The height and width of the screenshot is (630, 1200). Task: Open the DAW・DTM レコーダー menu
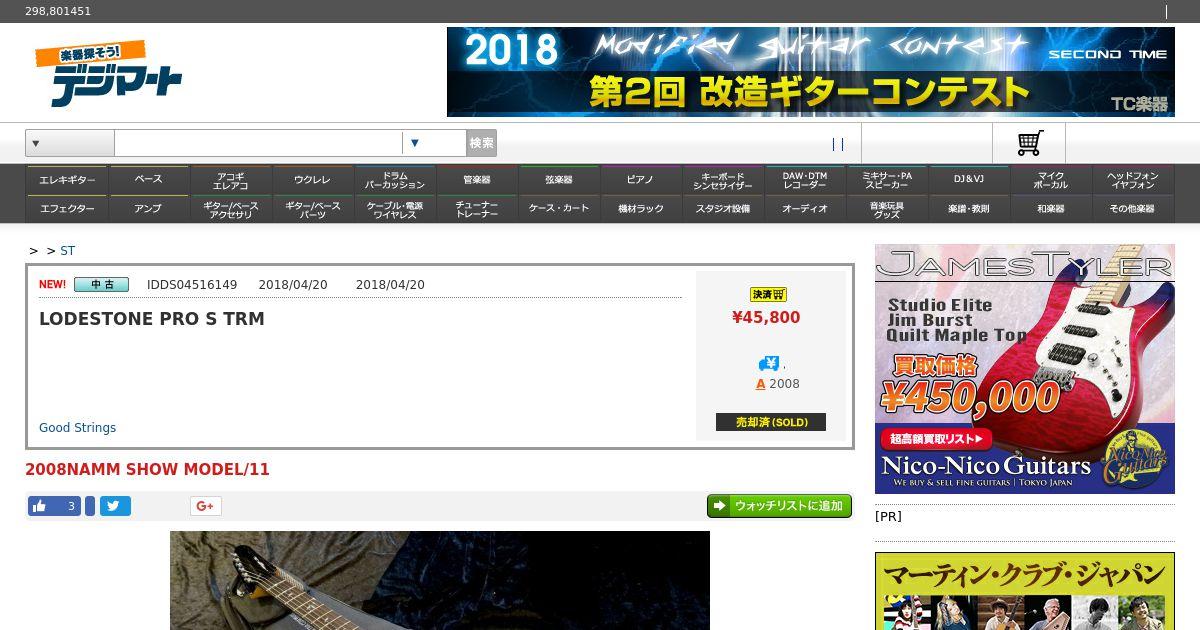click(805, 180)
